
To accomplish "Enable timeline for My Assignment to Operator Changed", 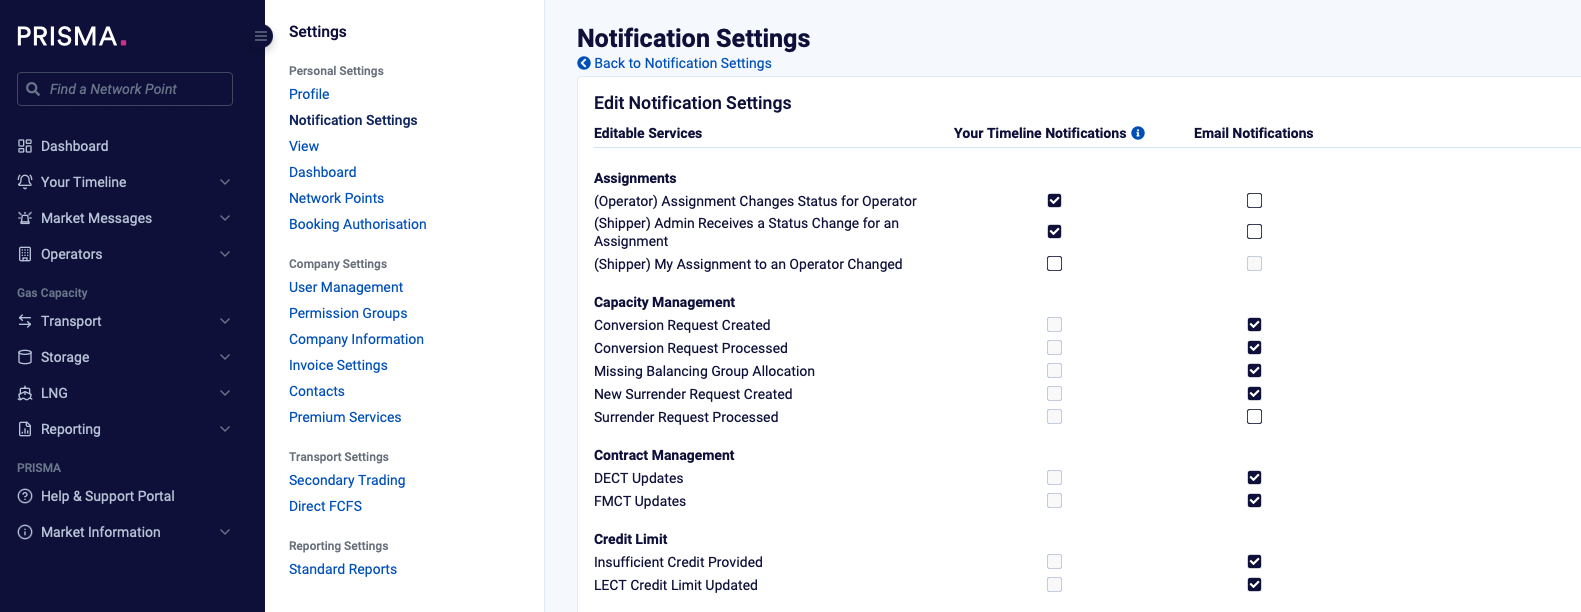I will [1054, 264].
